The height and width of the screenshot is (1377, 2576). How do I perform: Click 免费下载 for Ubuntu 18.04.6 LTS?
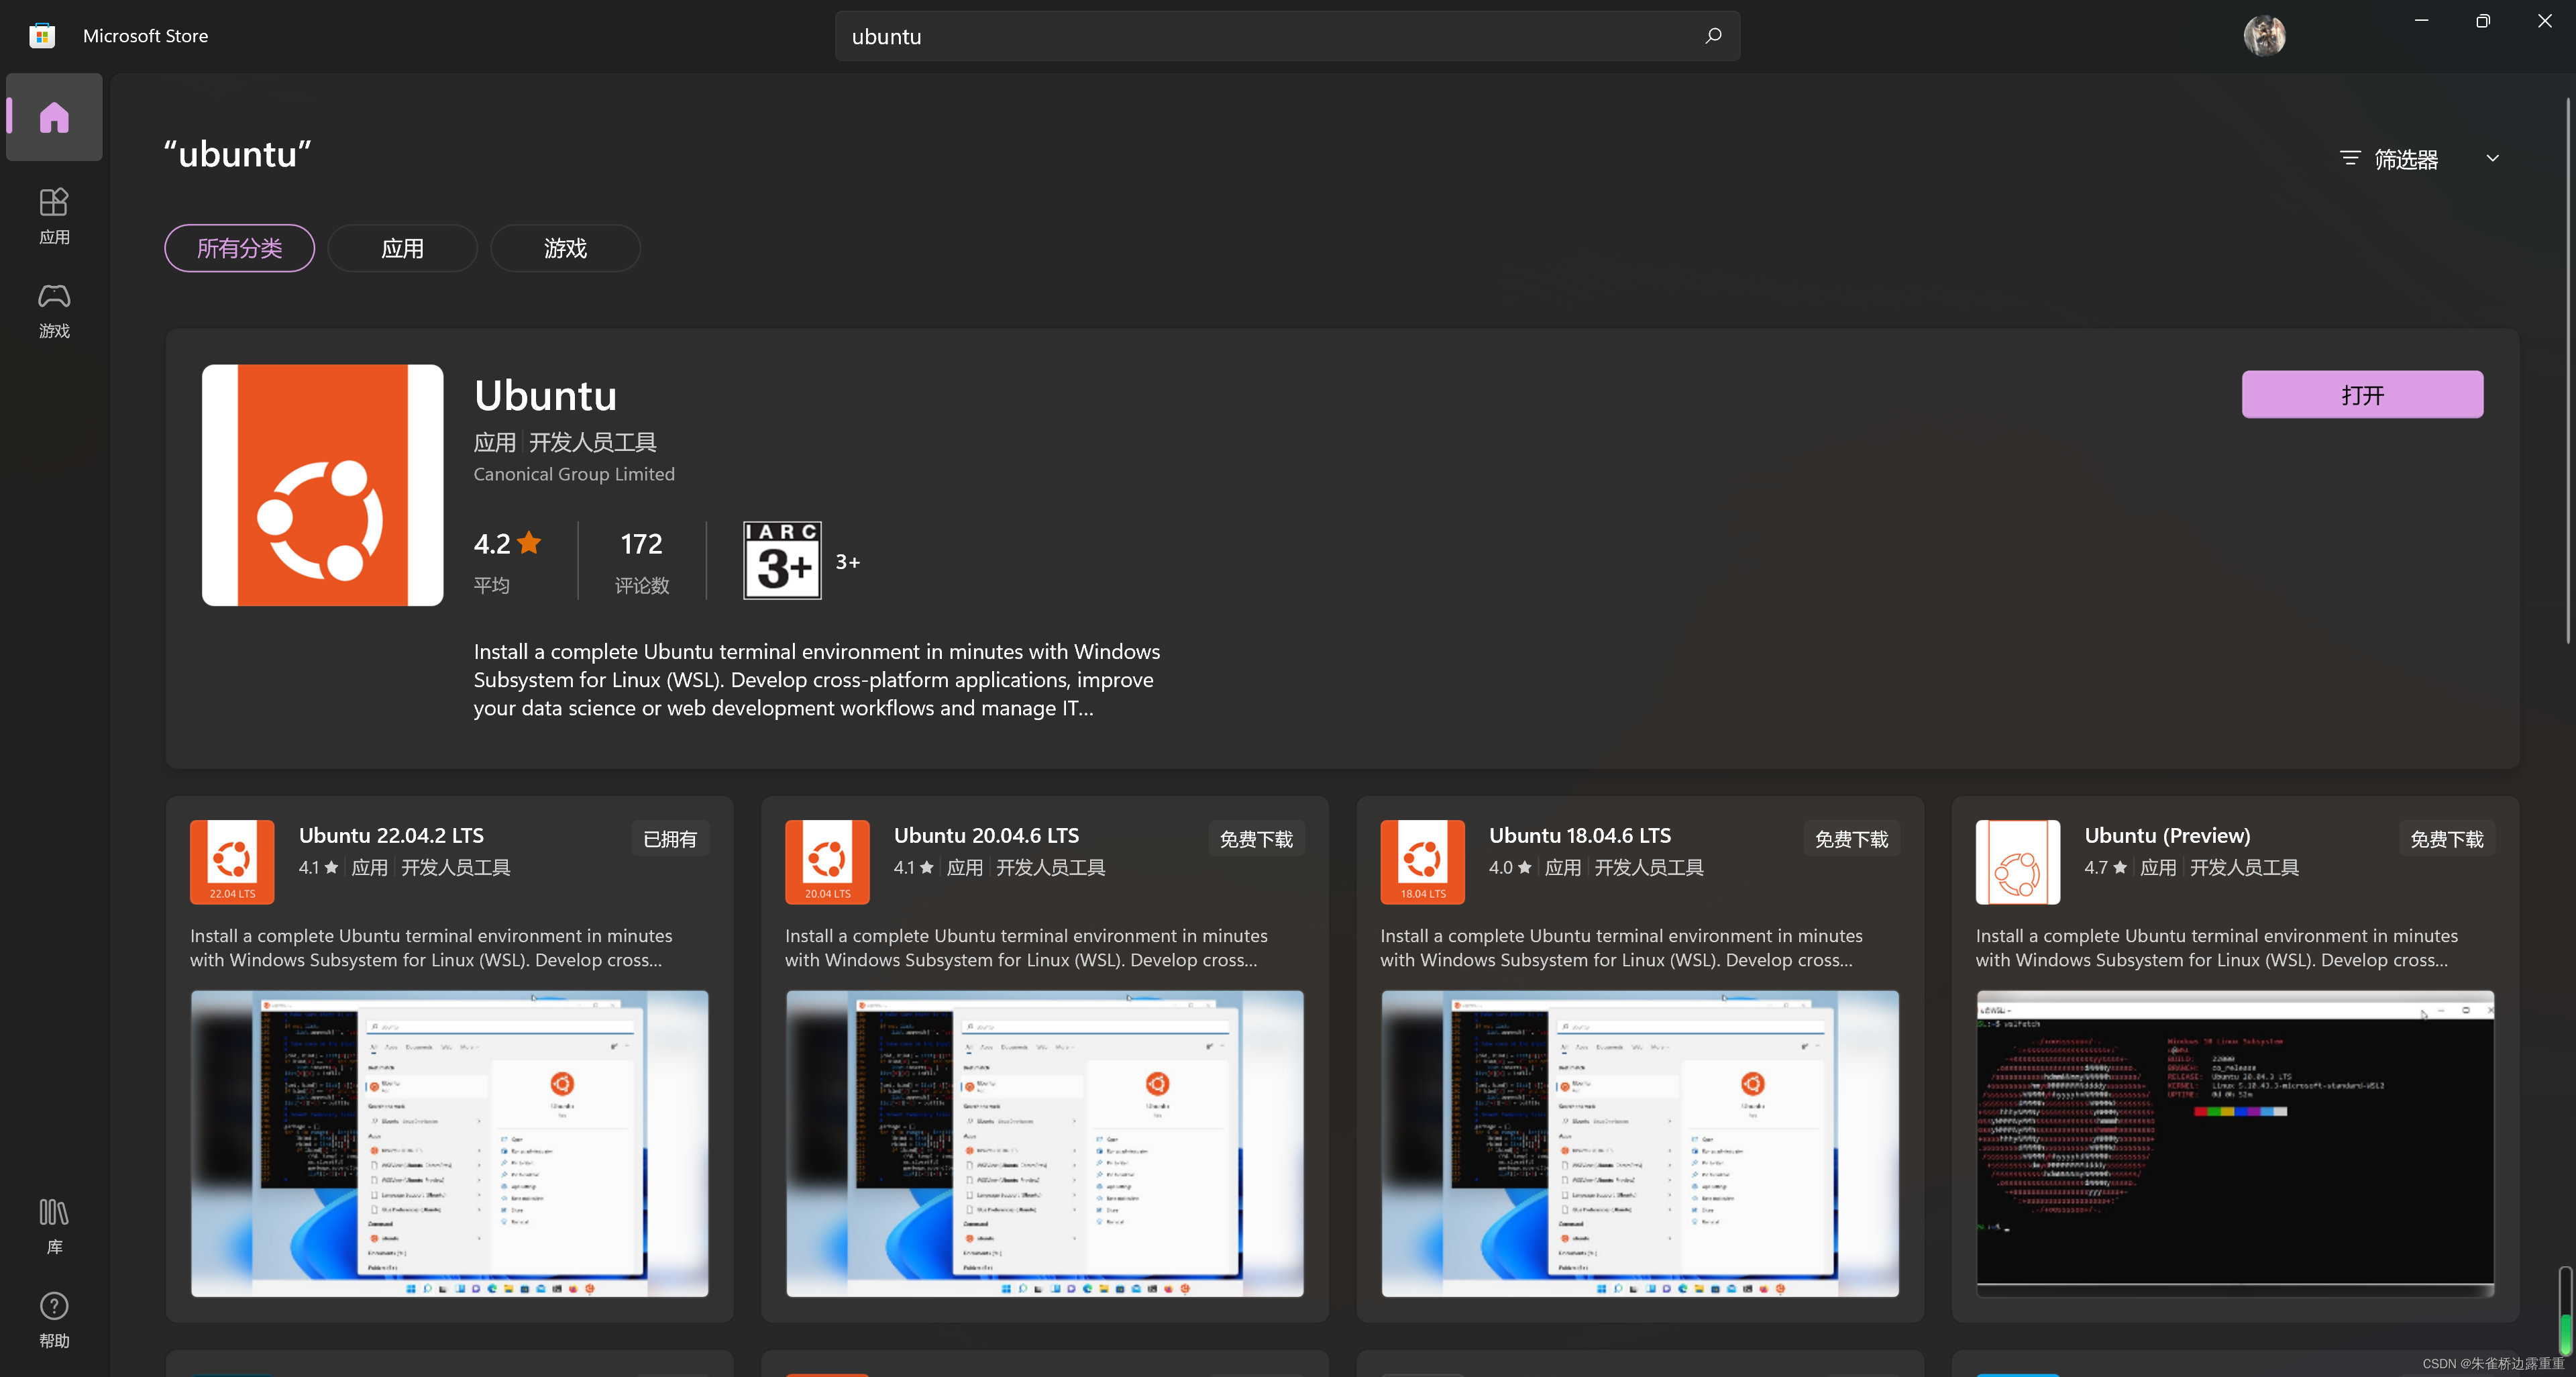point(1851,839)
